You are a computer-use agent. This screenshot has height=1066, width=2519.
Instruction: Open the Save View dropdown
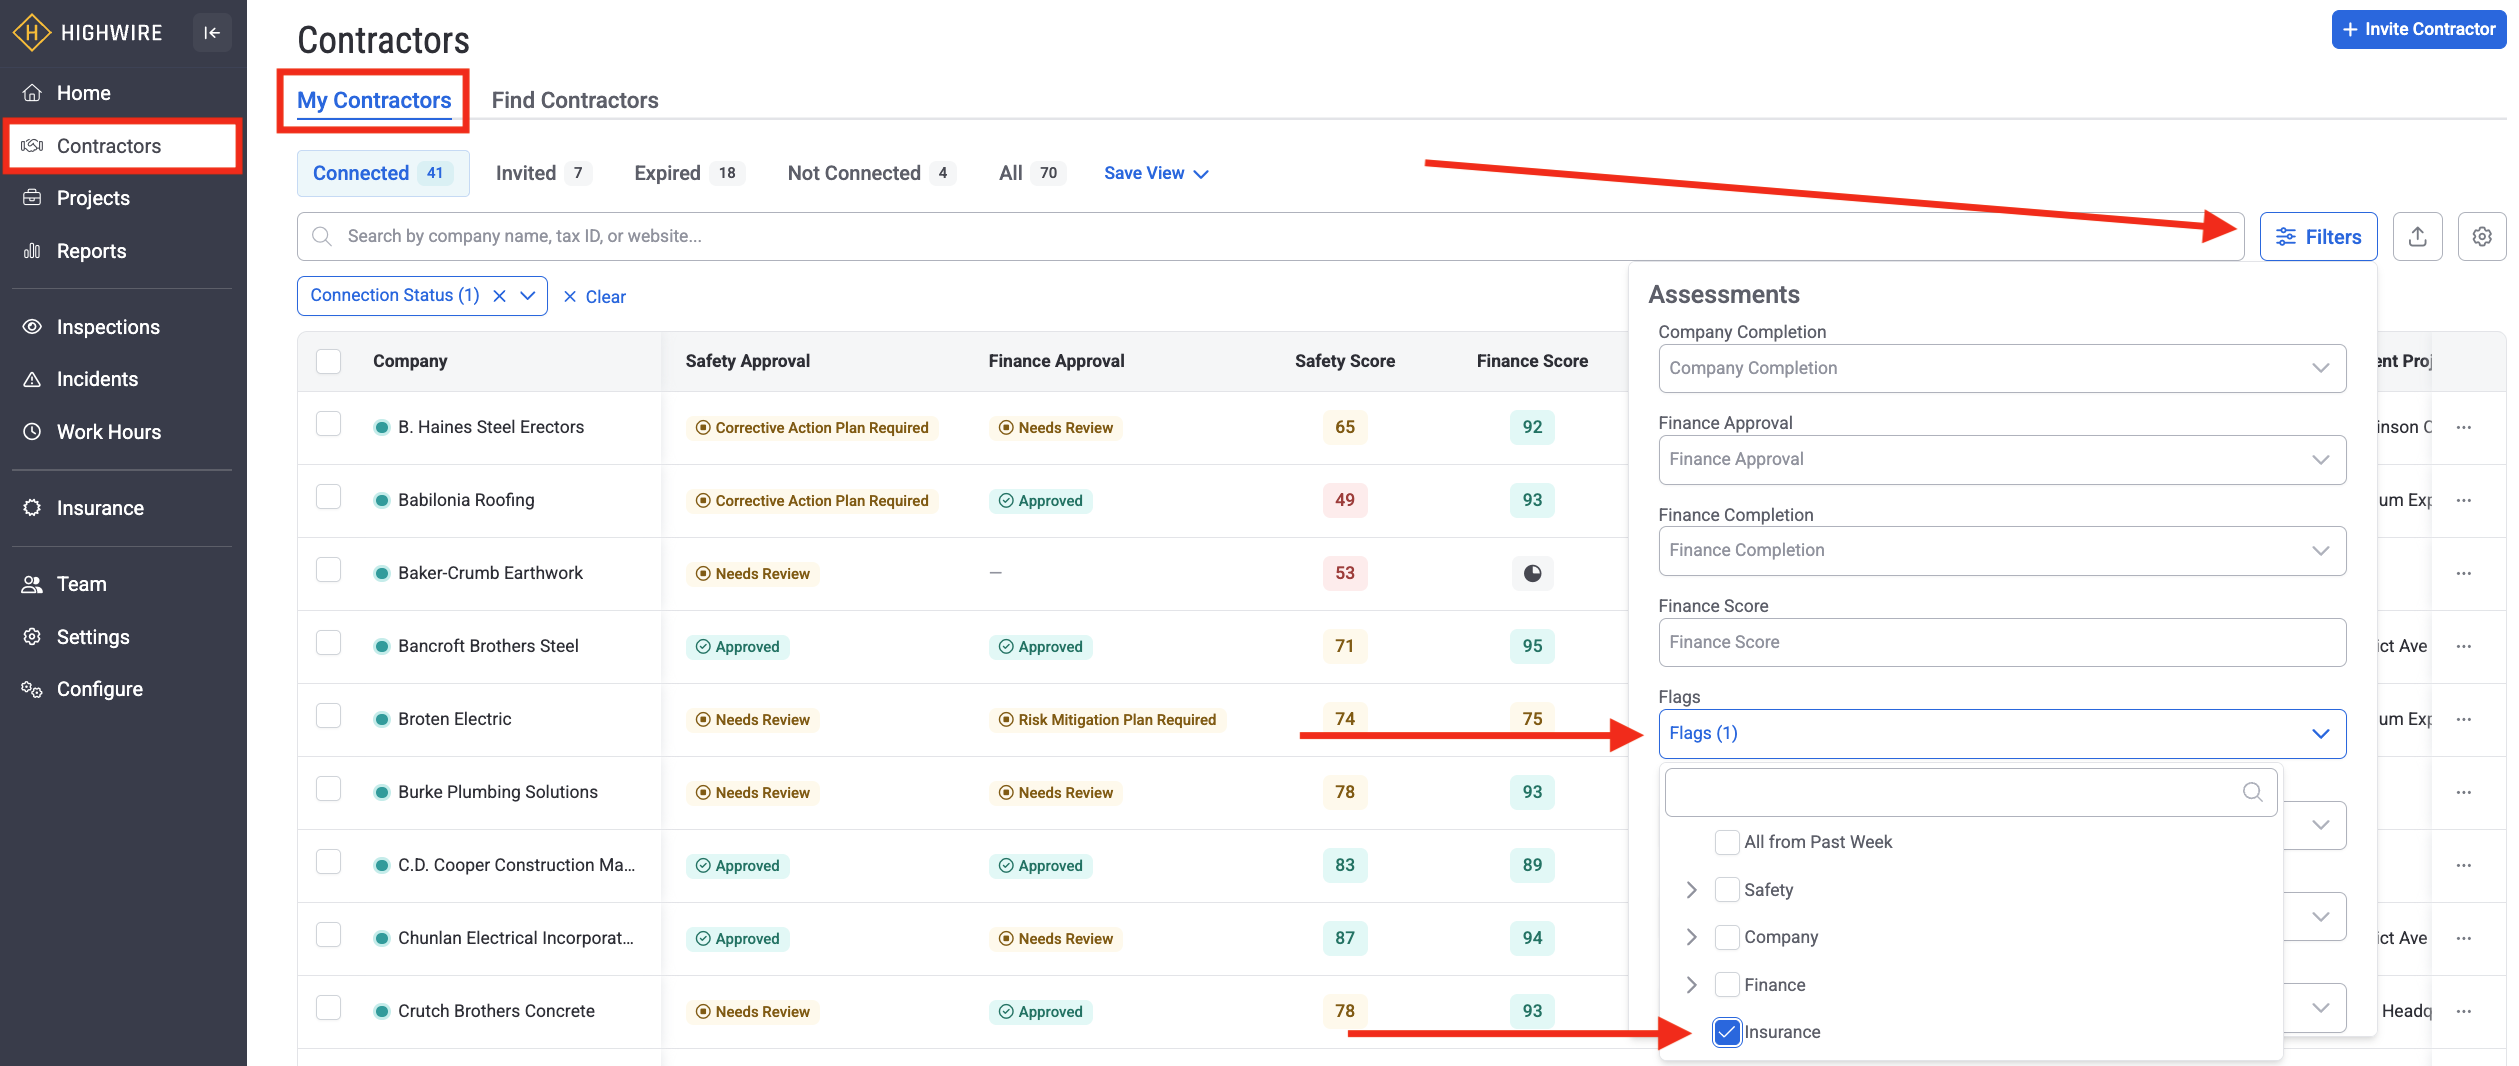tap(1156, 174)
